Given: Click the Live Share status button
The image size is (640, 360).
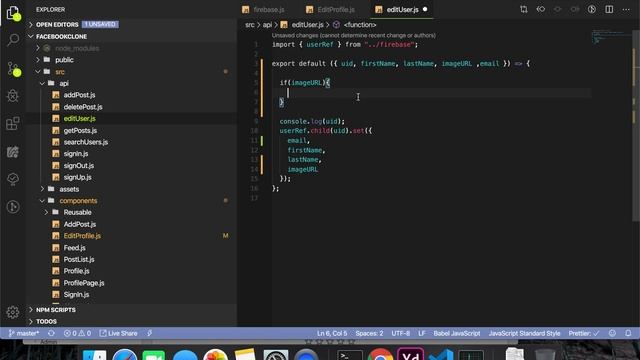Looking at the screenshot, I should click(x=118, y=333).
